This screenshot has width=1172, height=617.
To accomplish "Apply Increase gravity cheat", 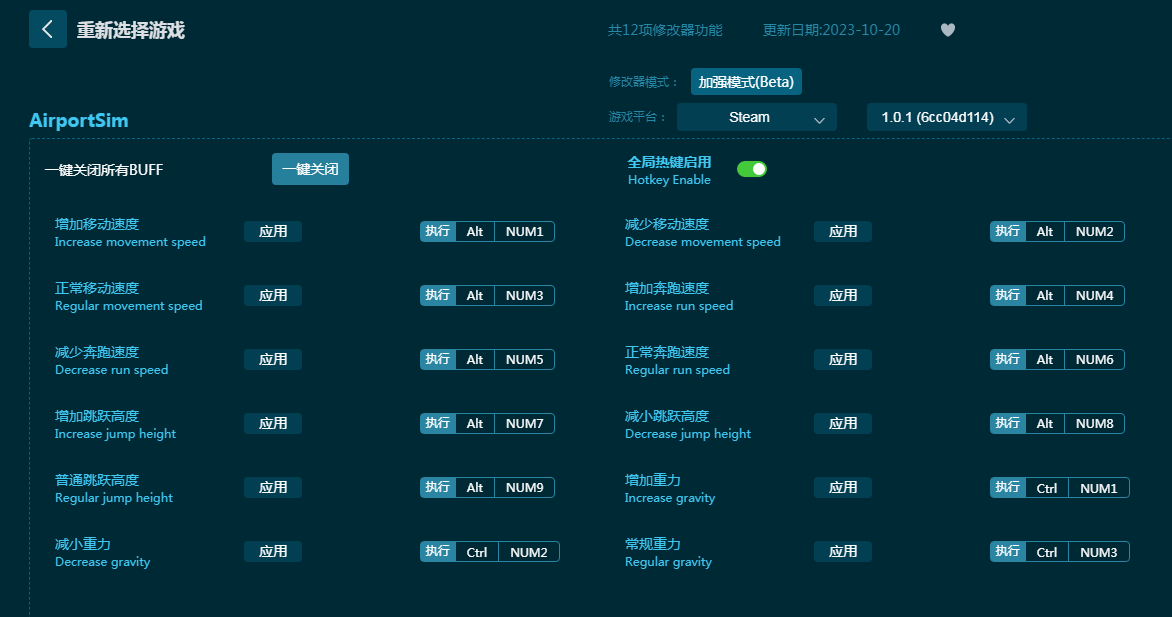I will coord(843,488).
